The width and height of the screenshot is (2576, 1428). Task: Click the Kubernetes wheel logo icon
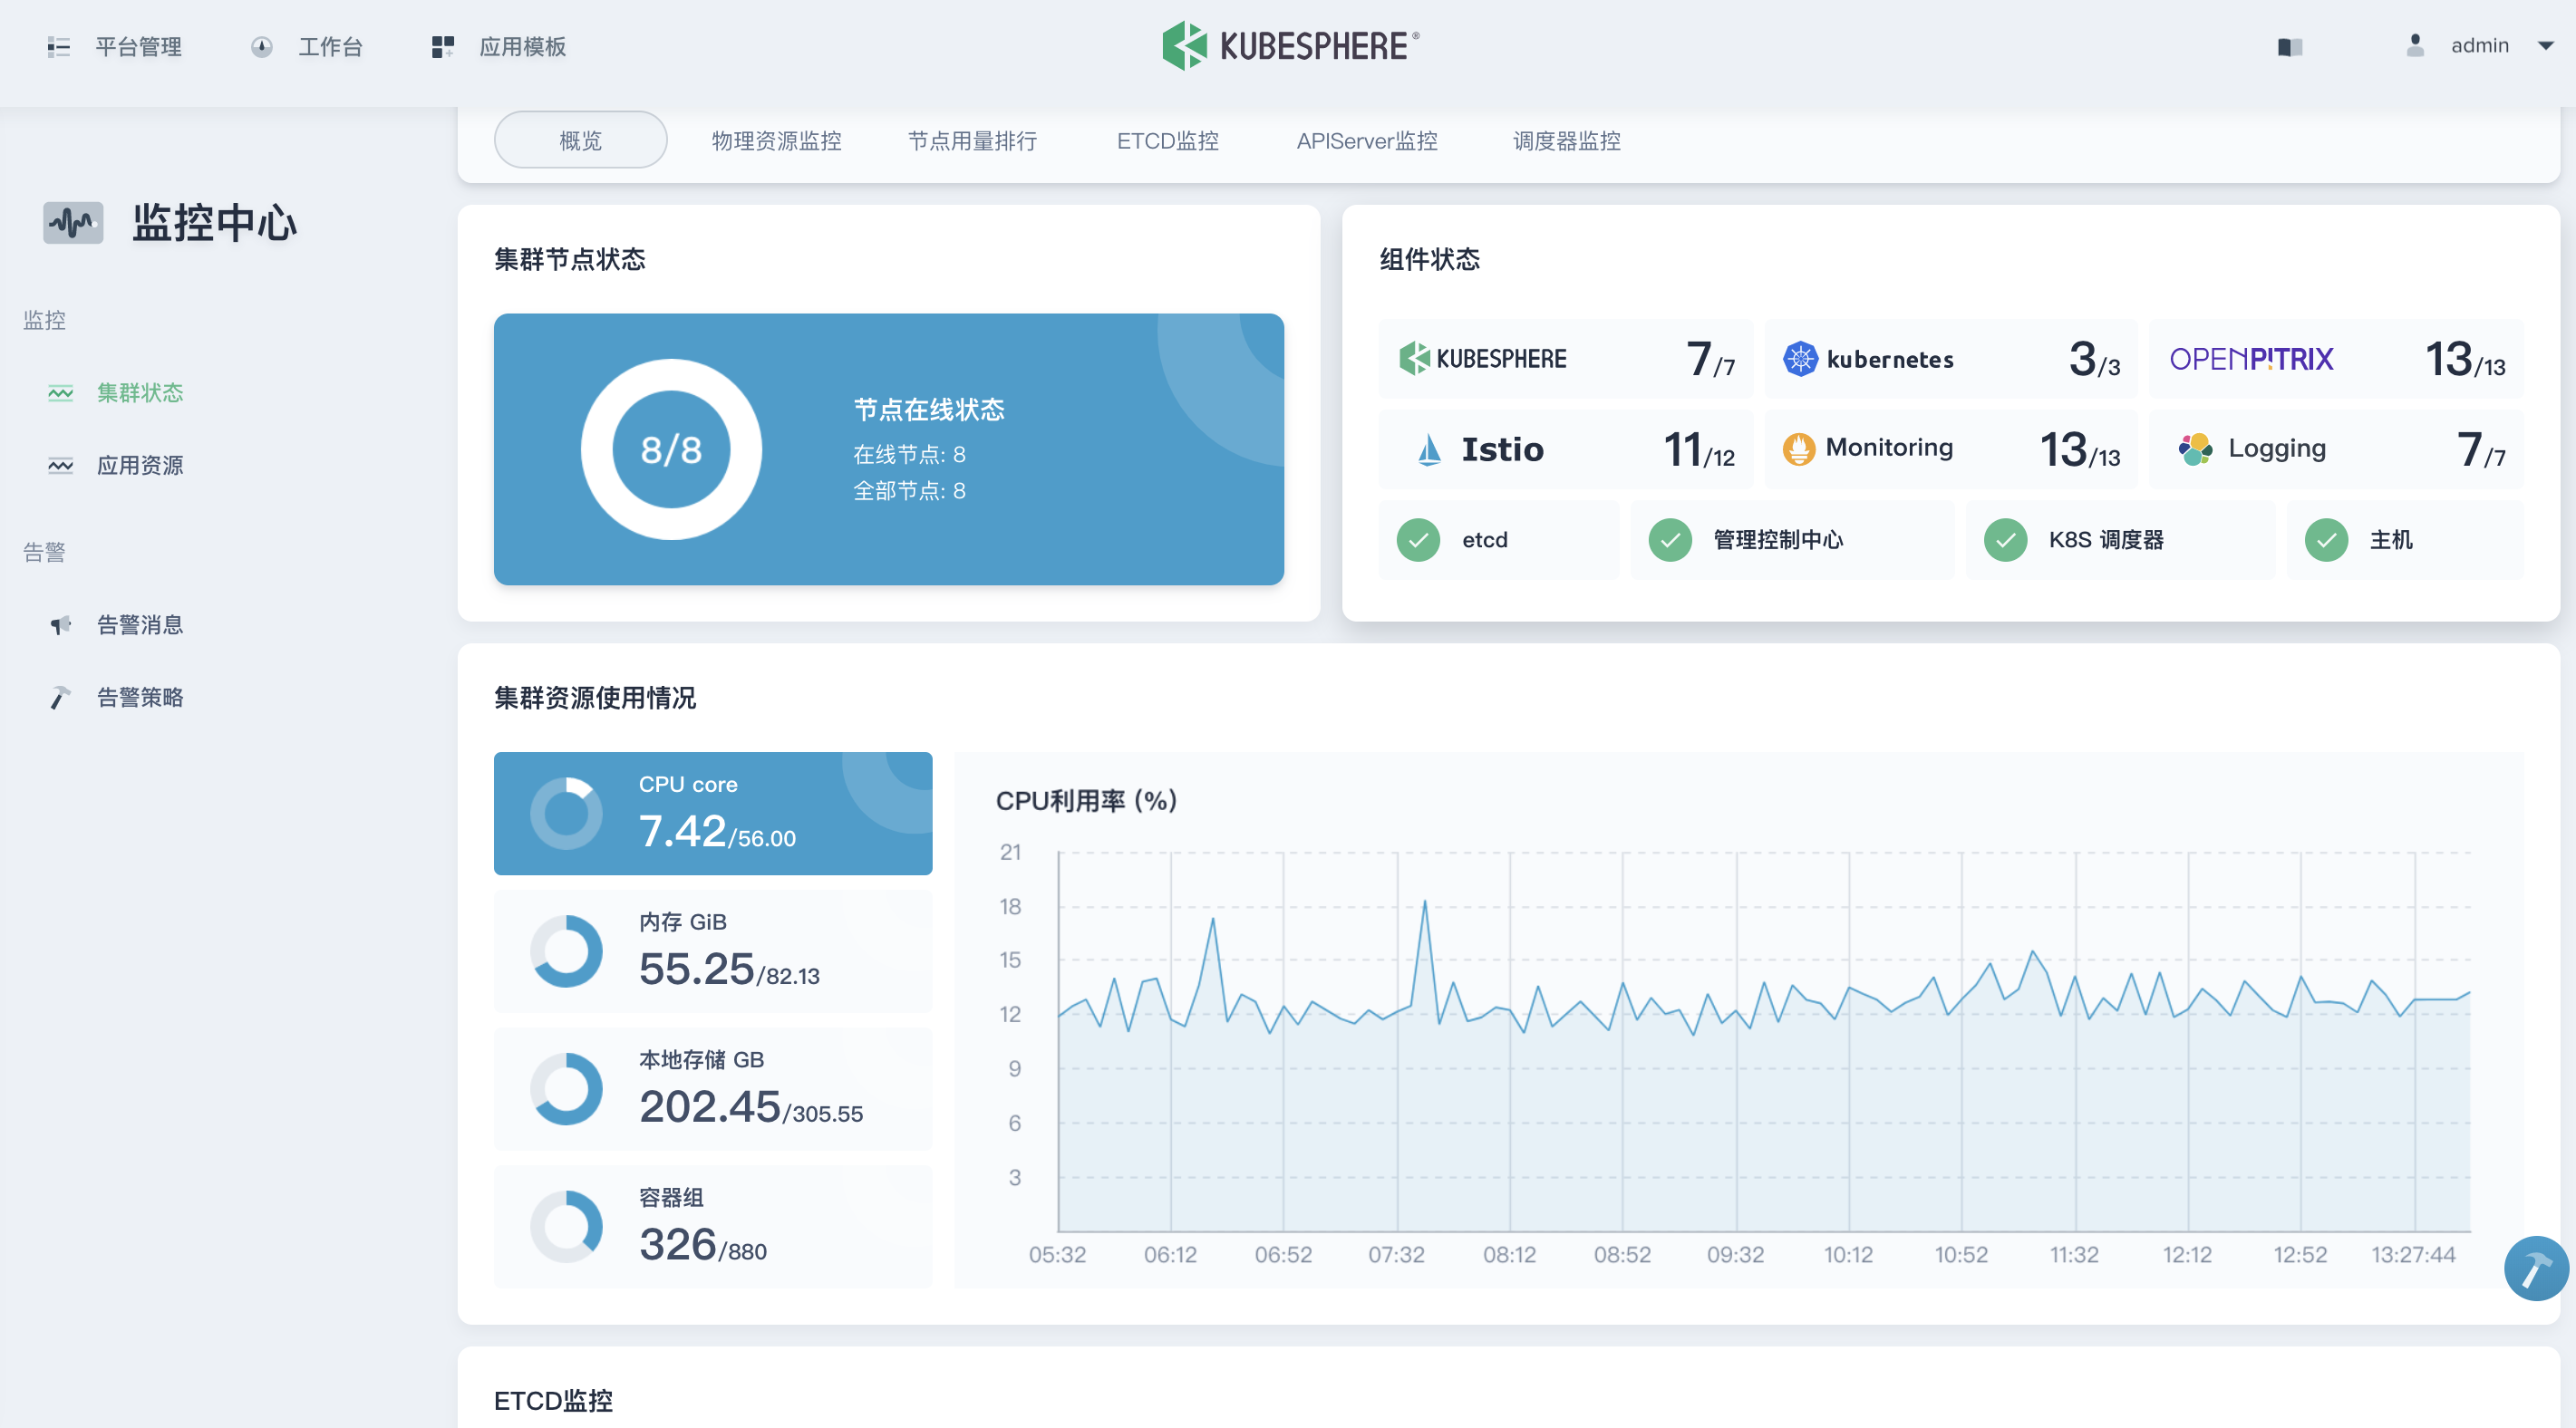(x=1800, y=359)
